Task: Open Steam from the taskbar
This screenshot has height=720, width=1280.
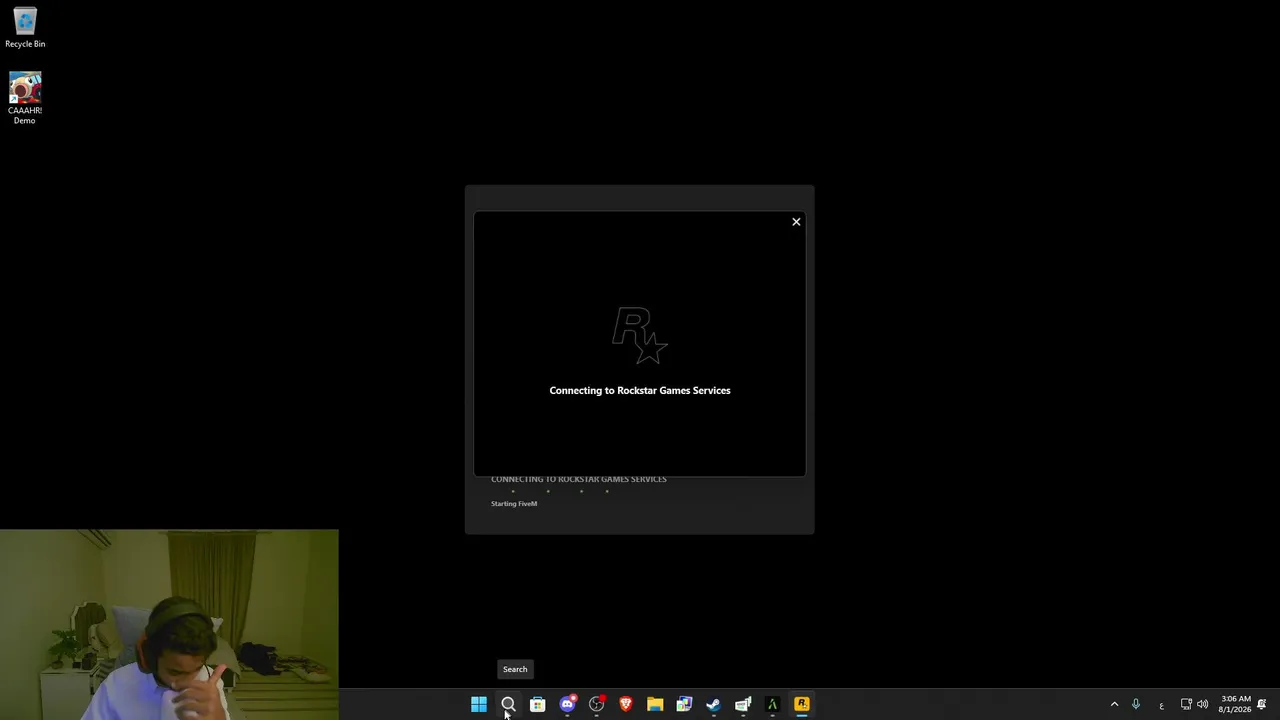Action: tap(713, 705)
